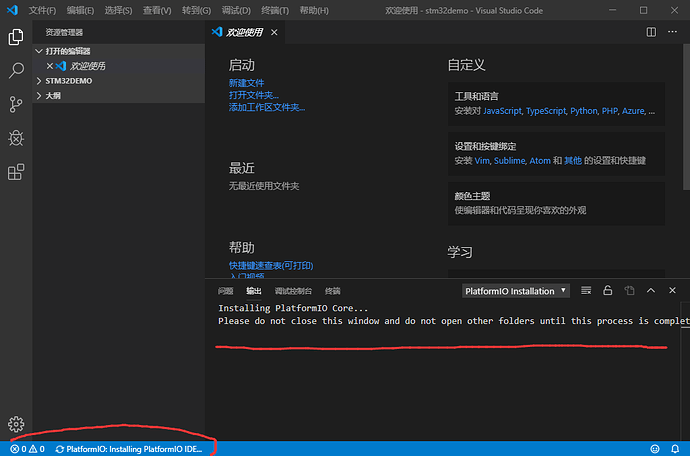Open the Source Control view
Viewport: 690px width, 456px height.
[x=16, y=104]
